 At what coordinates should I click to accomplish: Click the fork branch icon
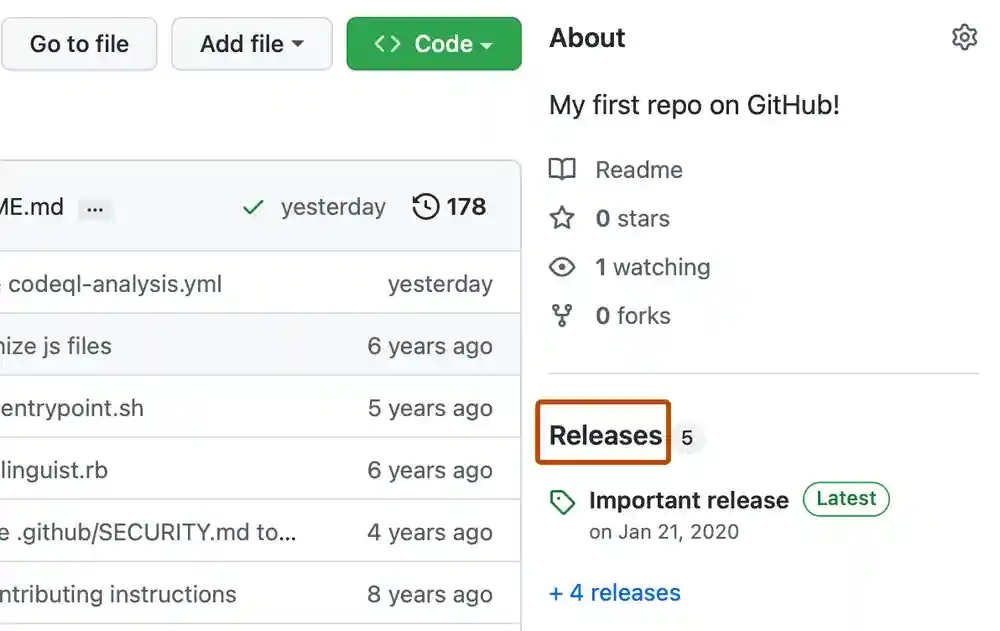(563, 315)
